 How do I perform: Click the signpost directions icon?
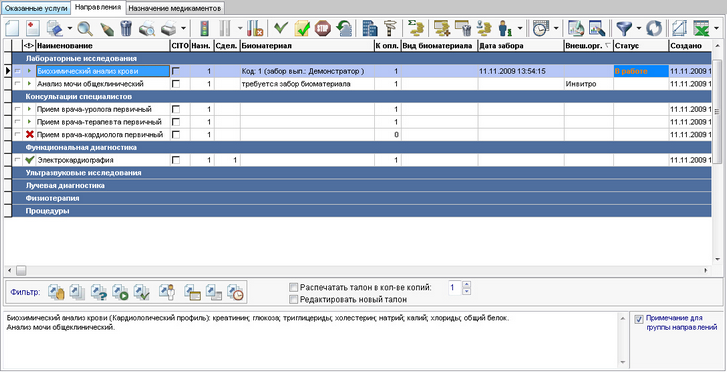tap(390, 29)
